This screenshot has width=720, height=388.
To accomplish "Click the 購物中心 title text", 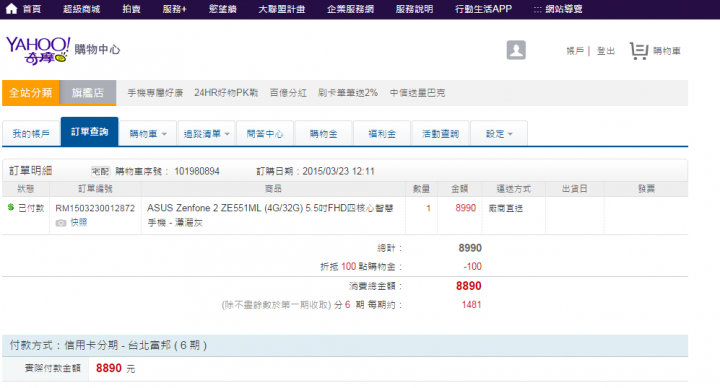I will [97, 49].
